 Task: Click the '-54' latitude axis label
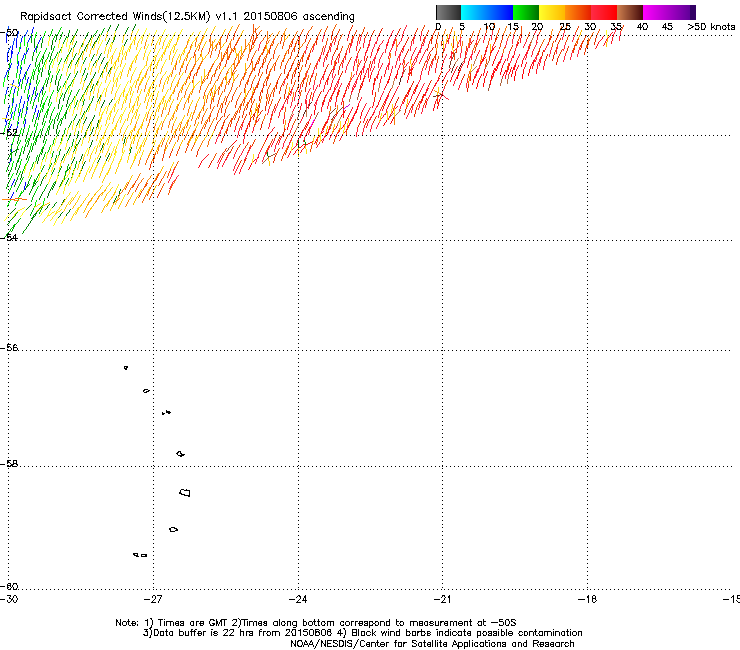[x=9, y=237]
